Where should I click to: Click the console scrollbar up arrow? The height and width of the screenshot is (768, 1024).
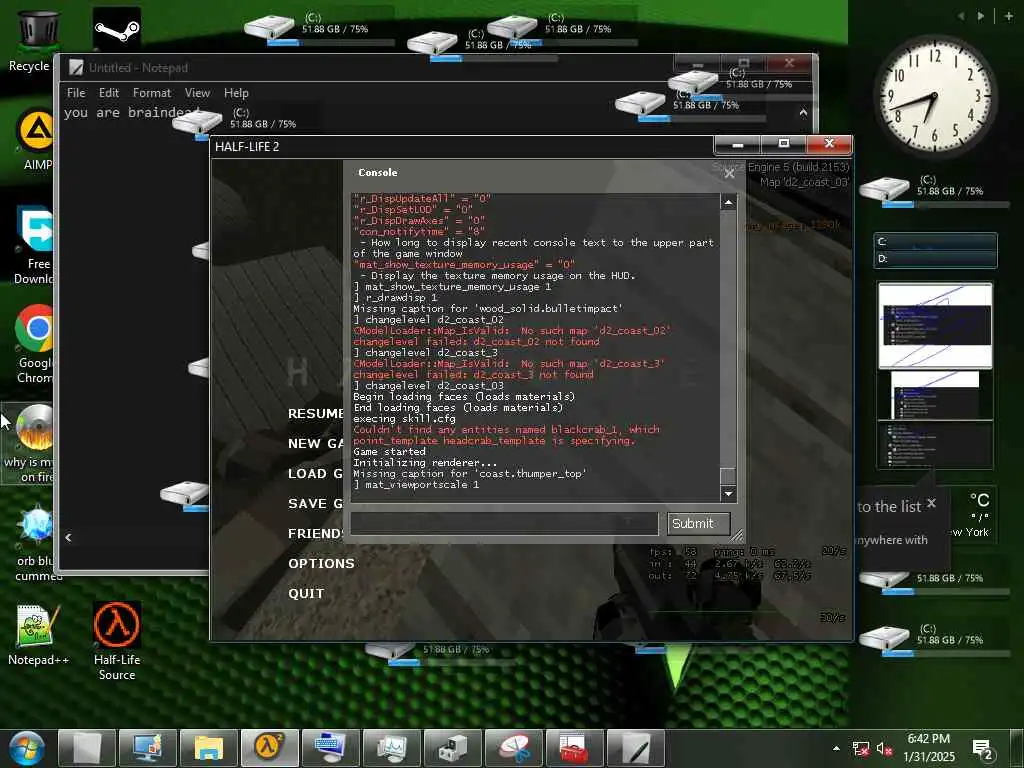728,202
